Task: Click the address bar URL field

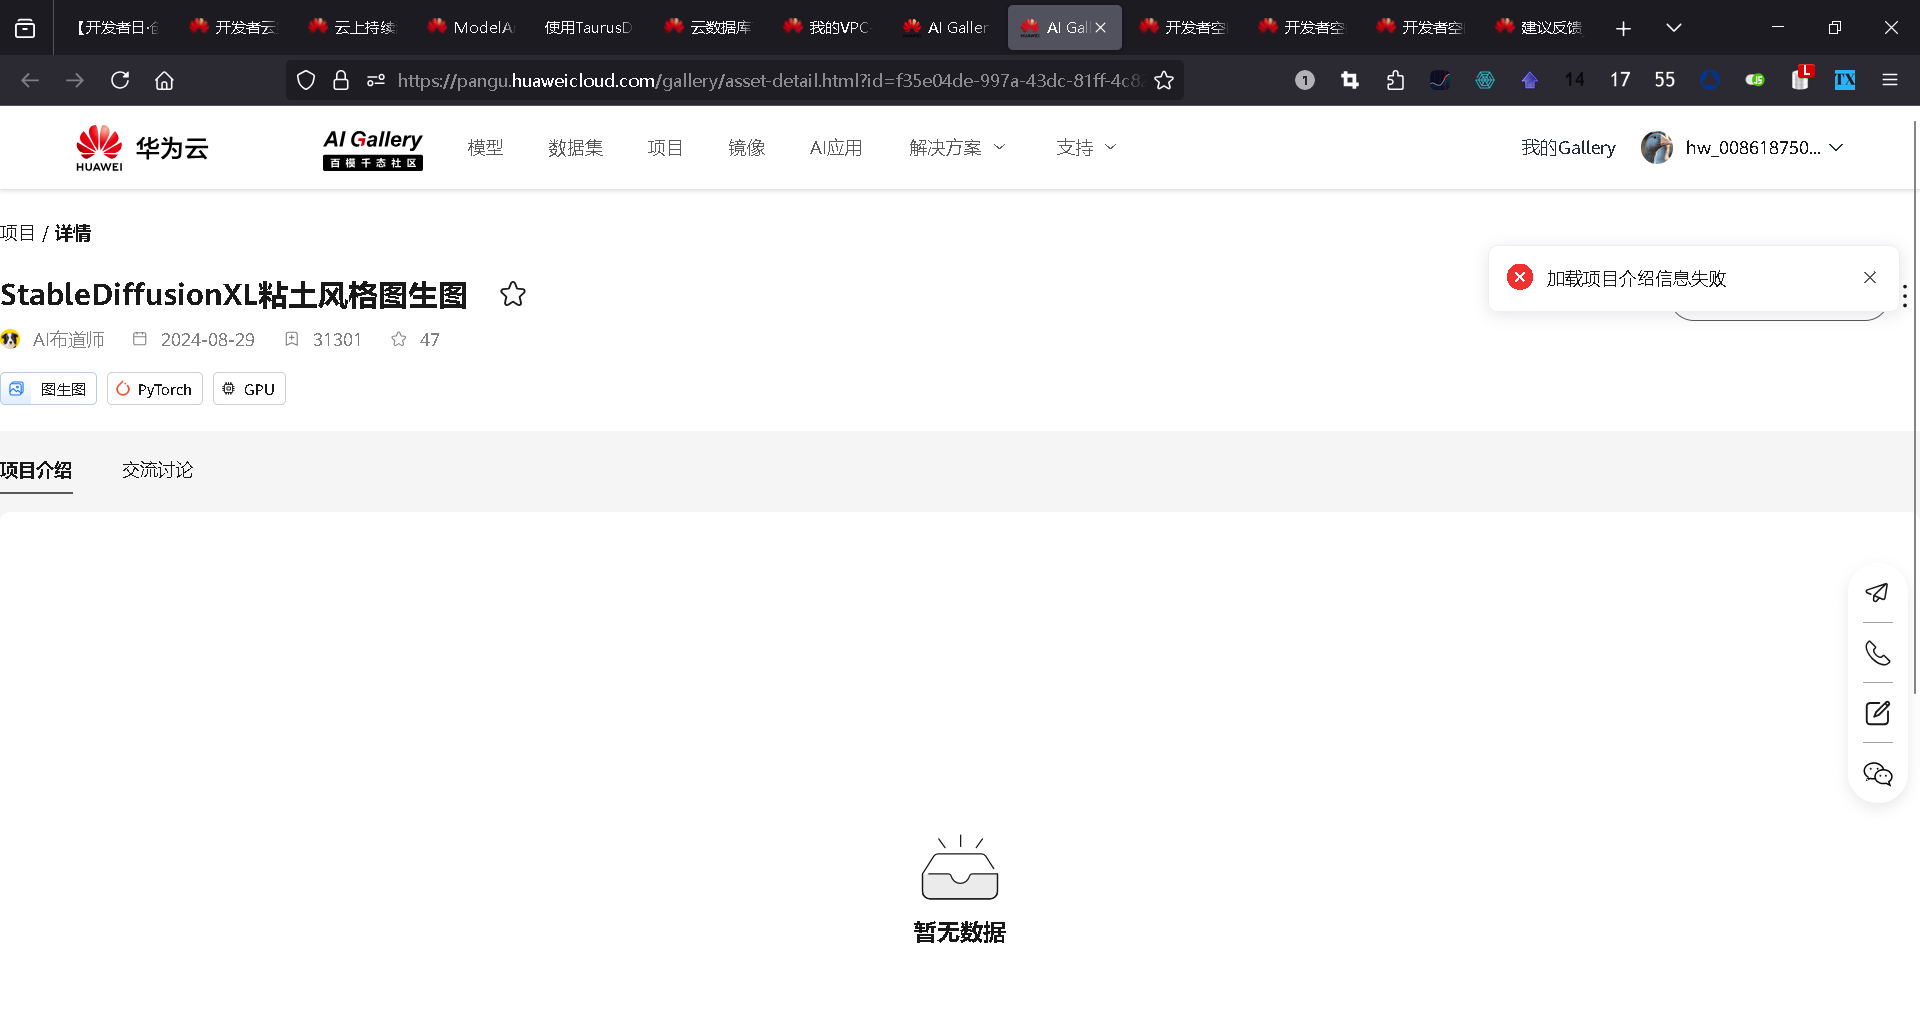Action: tap(768, 80)
